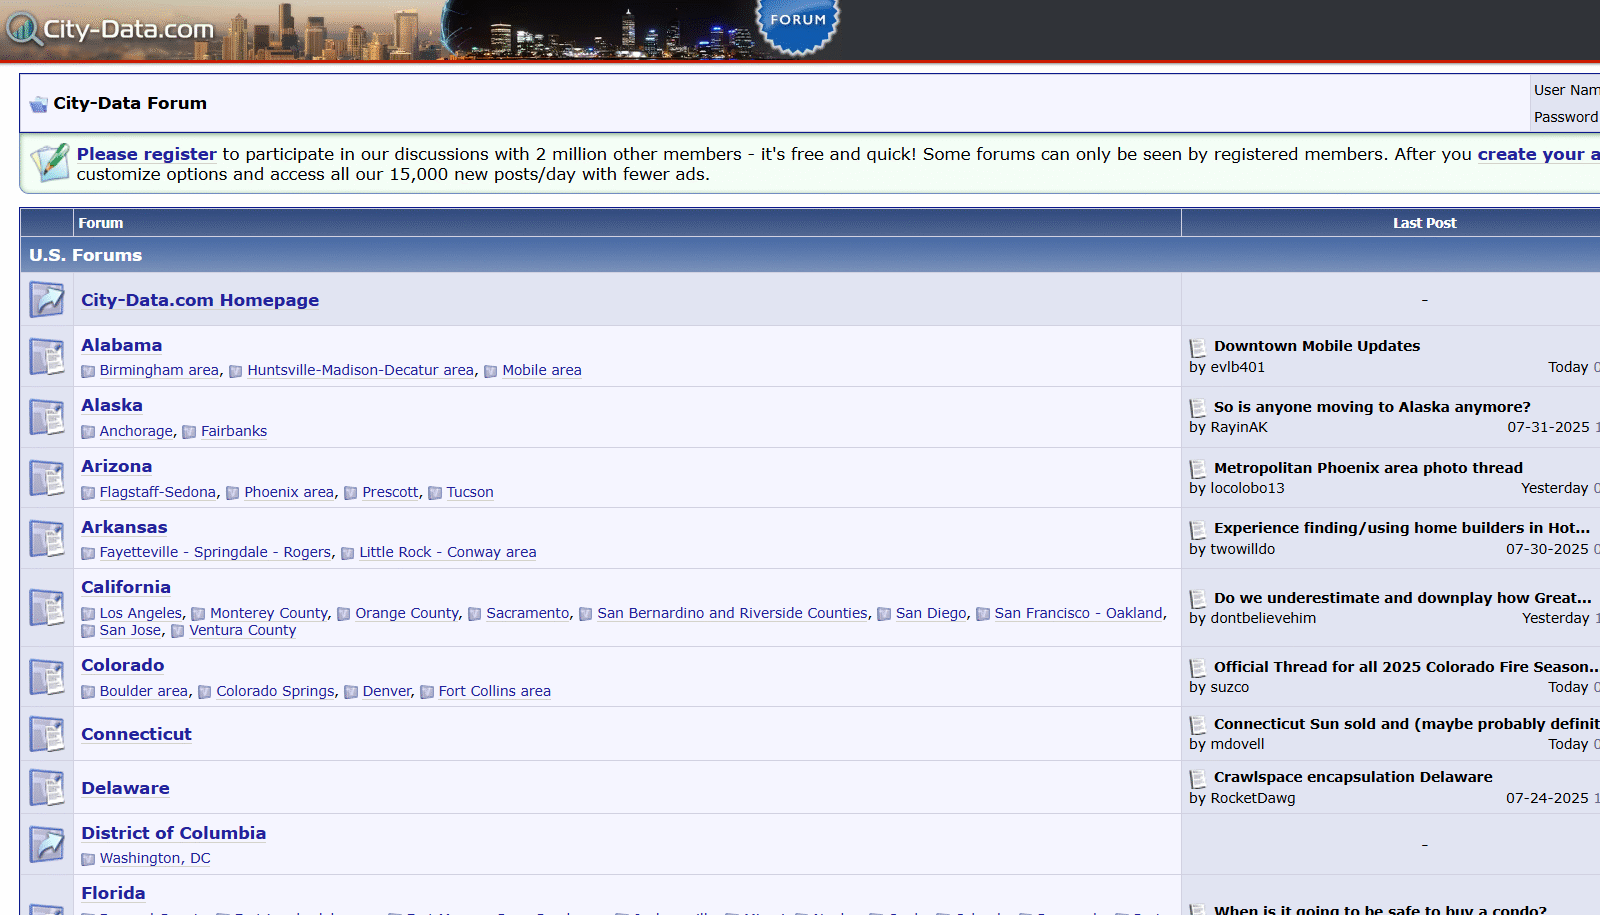Image resolution: width=1600 pixels, height=915 pixels.
Task: Click small icon before Birmingham area
Action: point(88,371)
